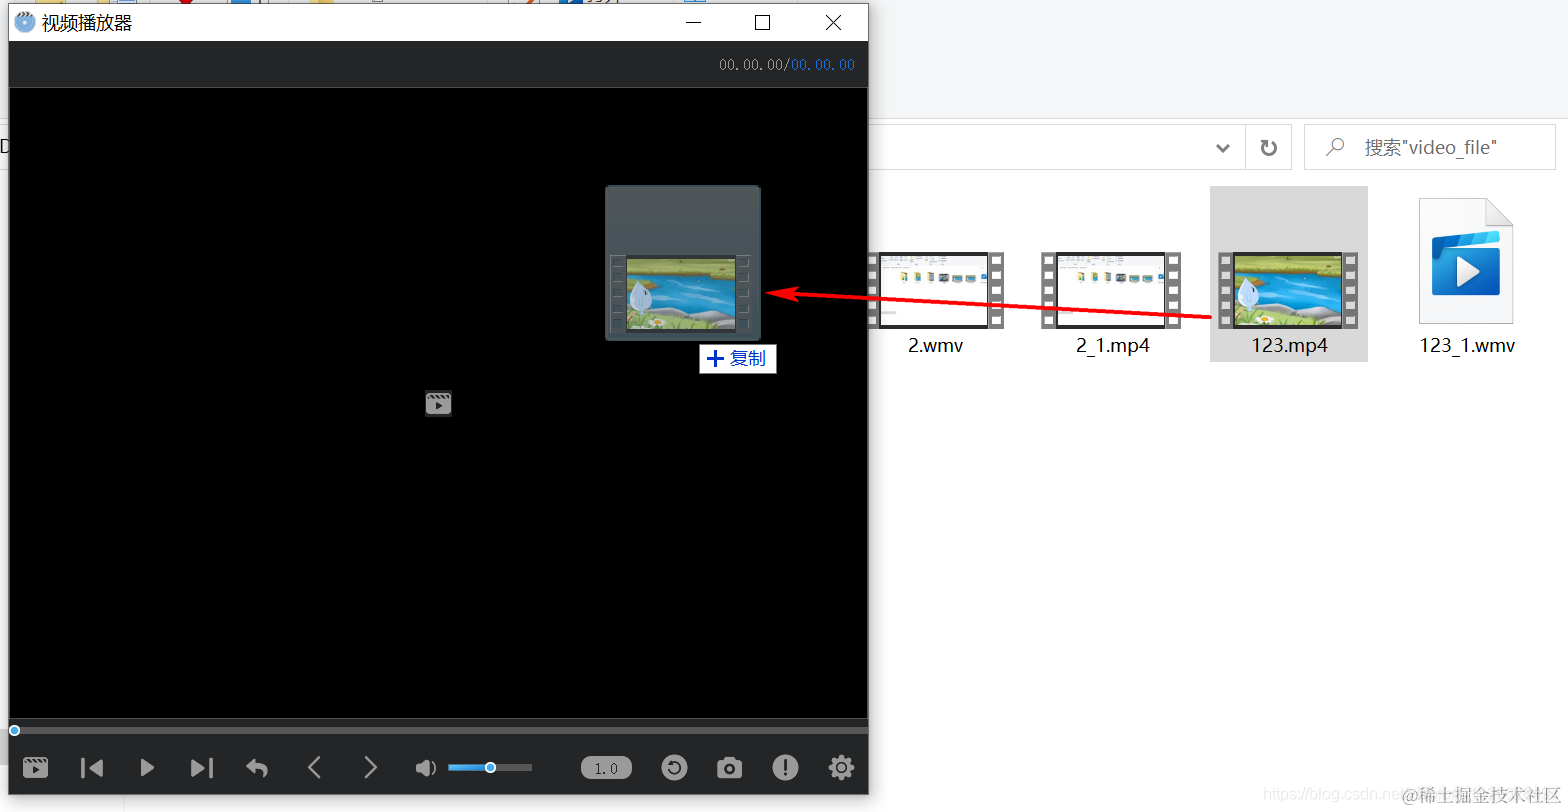Image resolution: width=1568 pixels, height=812 pixels.
Task: Maximize the video player window
Action: (x=762, y=22)
